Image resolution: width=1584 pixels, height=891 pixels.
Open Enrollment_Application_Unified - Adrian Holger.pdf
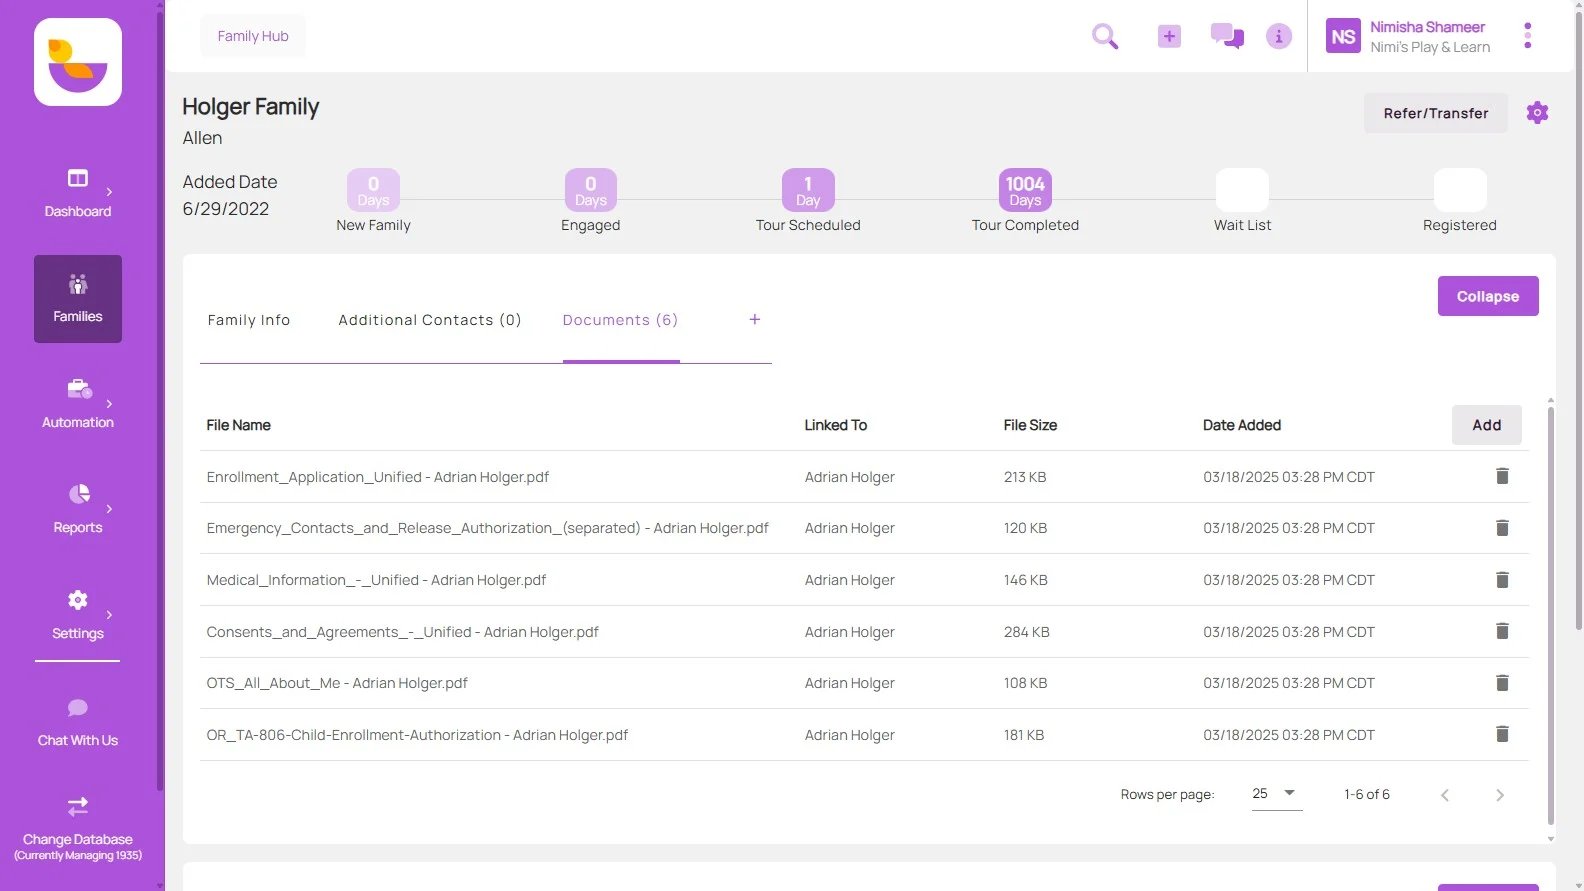click(377, 477)
